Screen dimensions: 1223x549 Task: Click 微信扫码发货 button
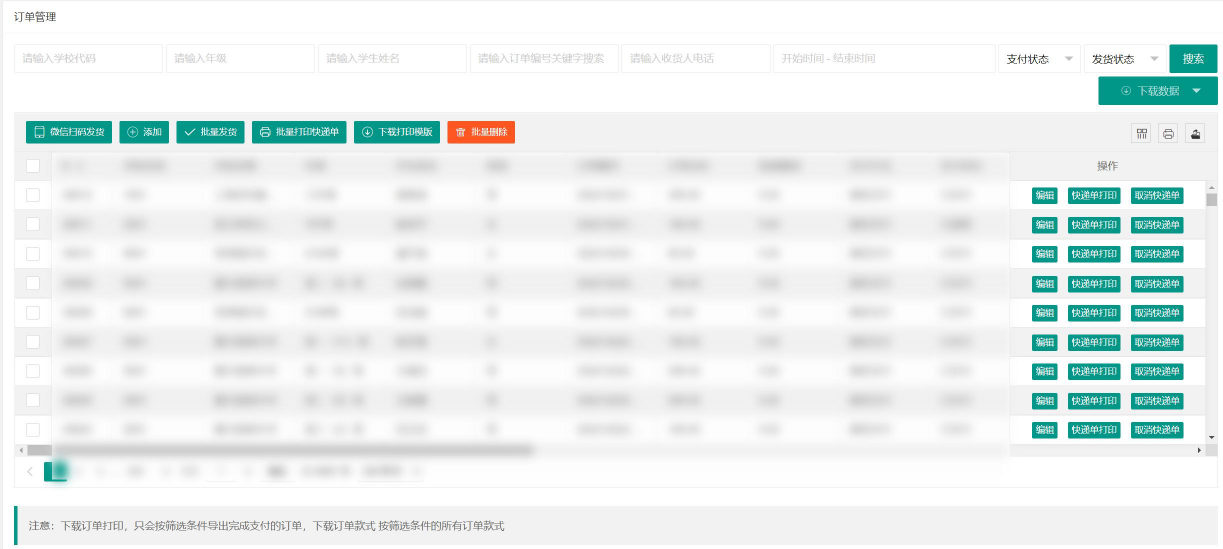pyautogui.click(x=69, y=132)
